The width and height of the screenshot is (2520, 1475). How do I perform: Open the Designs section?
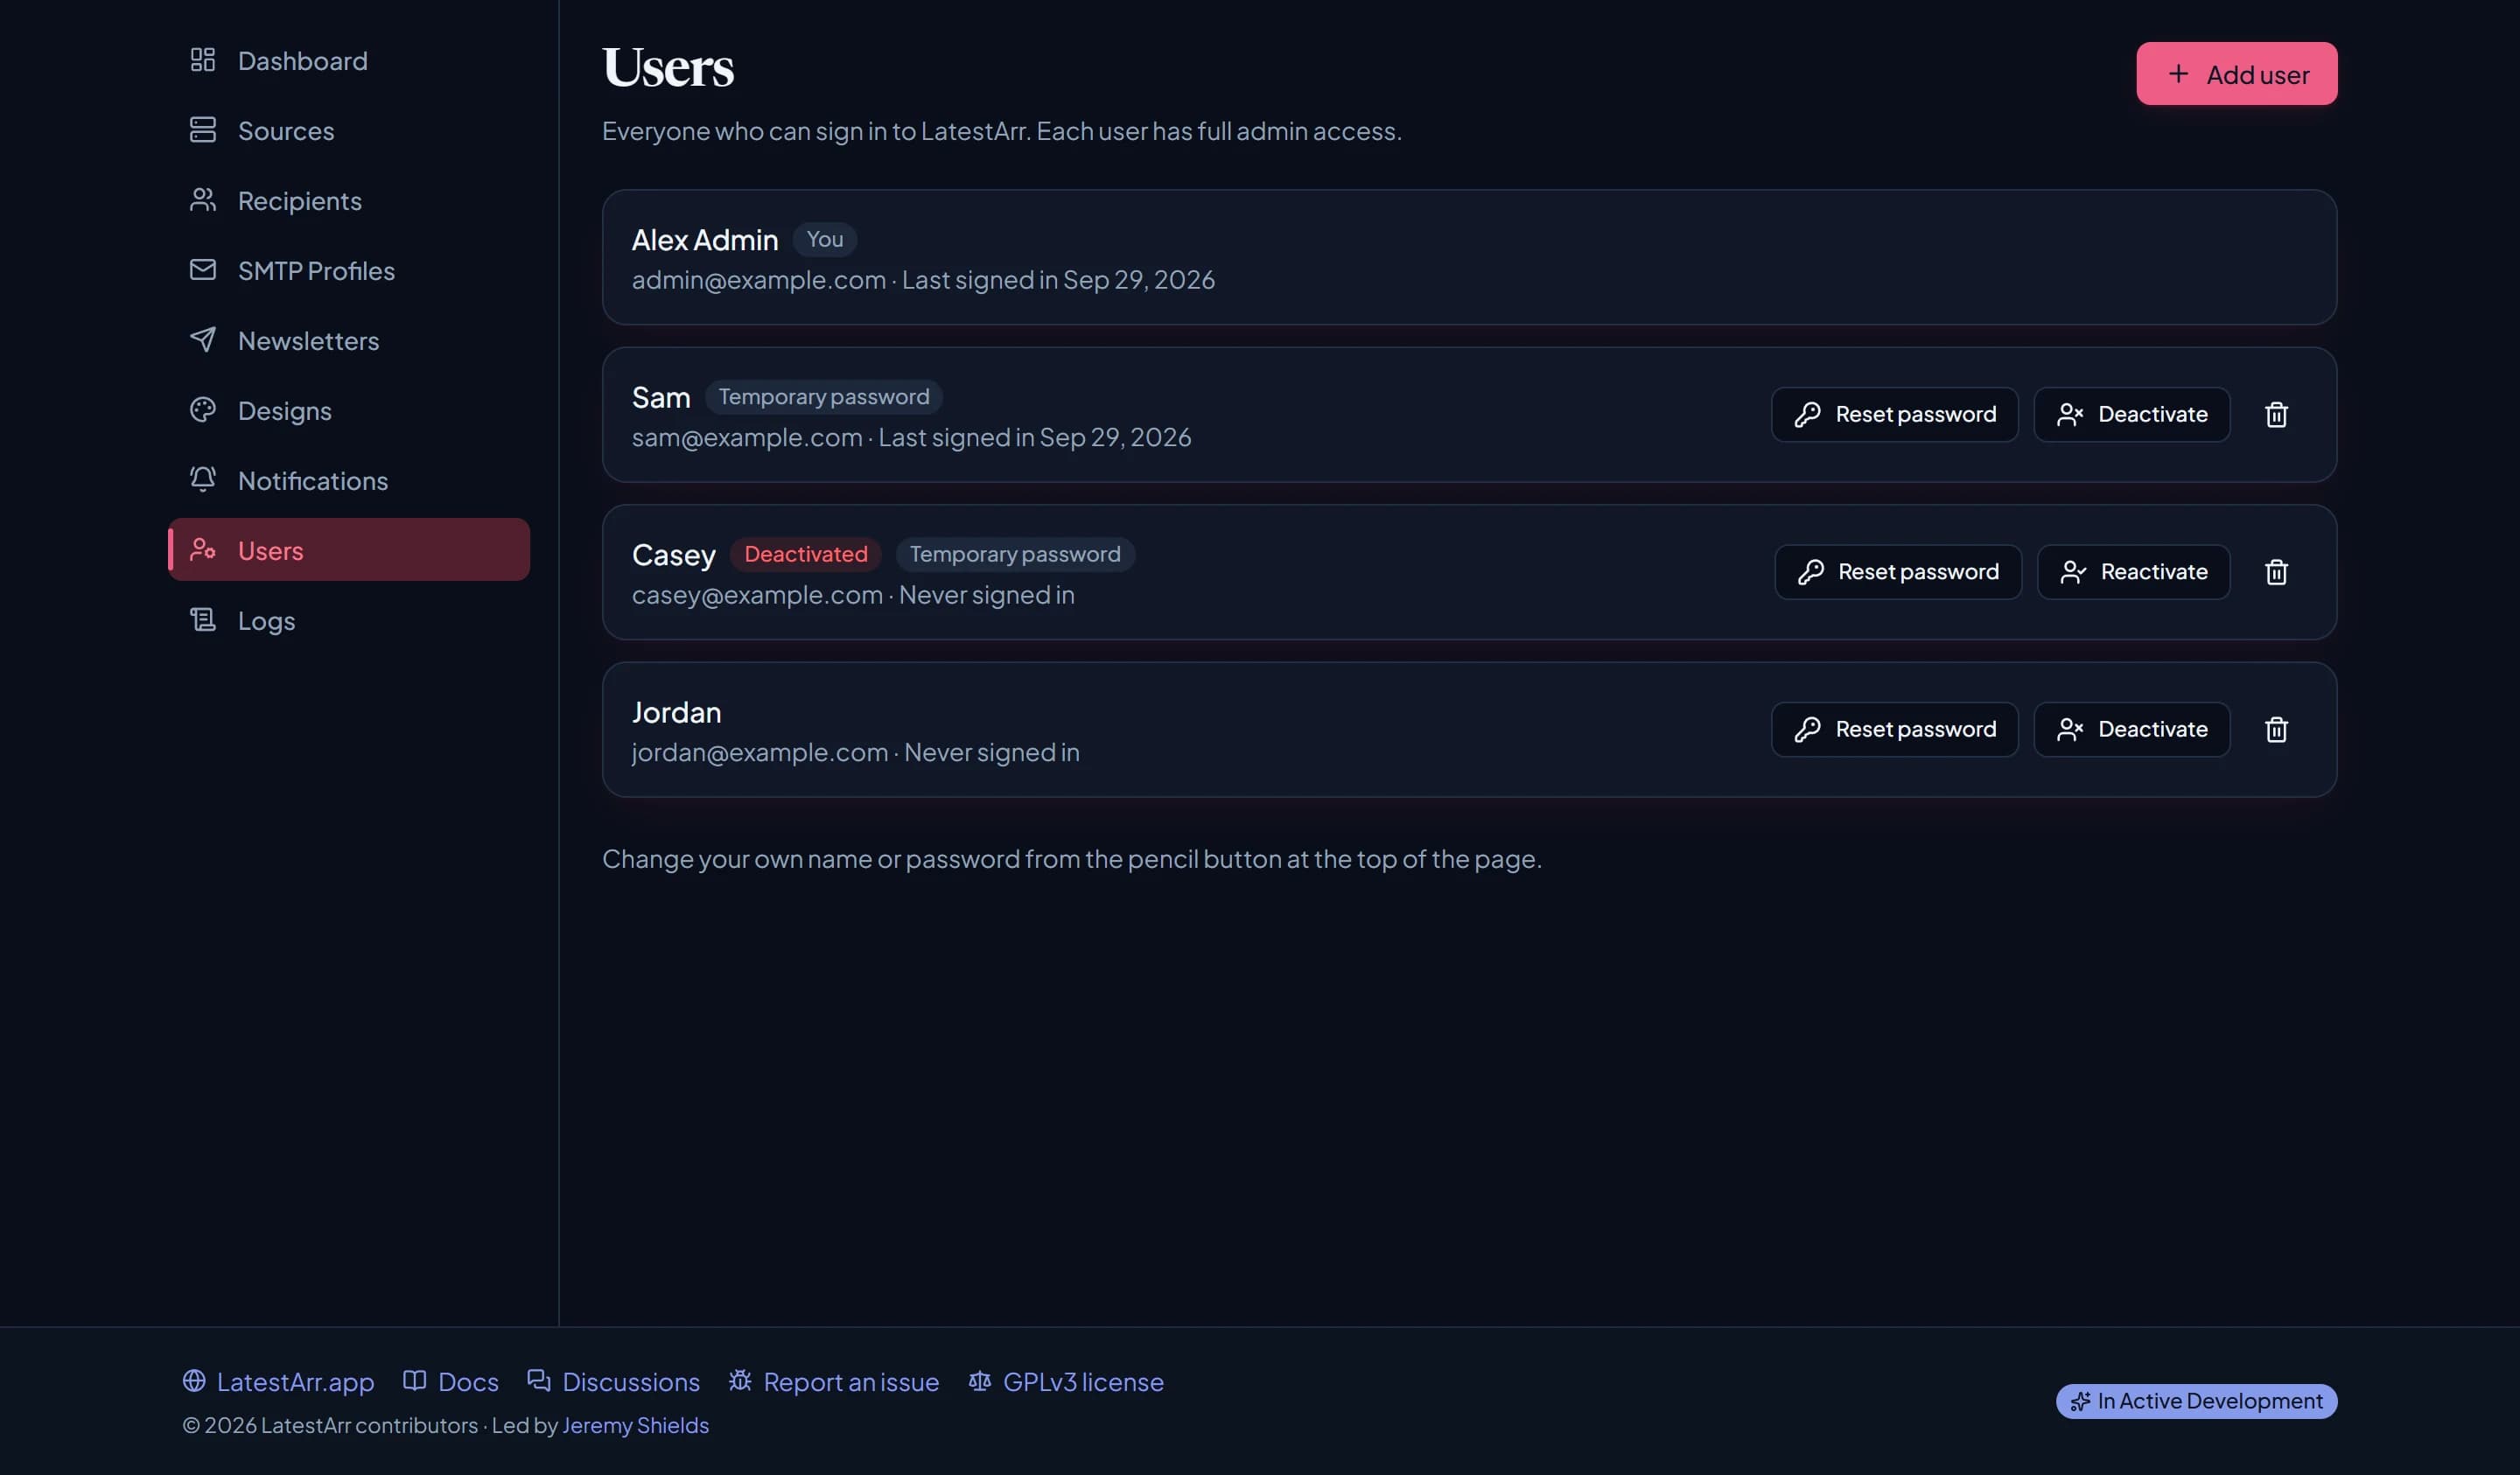(x=349, y=410)
